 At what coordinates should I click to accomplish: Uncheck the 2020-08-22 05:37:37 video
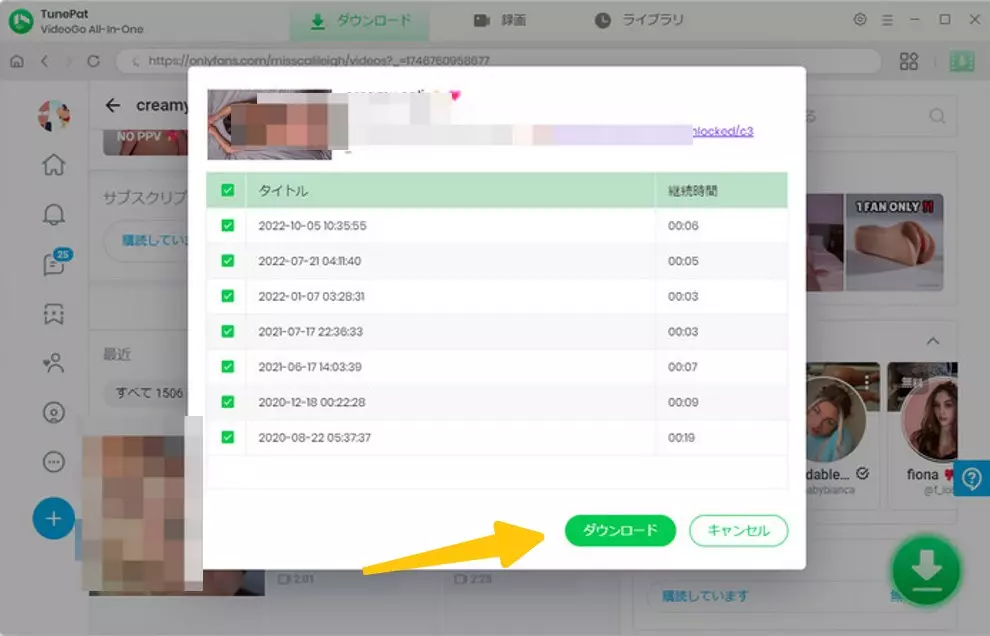click(x=228, y=437)
